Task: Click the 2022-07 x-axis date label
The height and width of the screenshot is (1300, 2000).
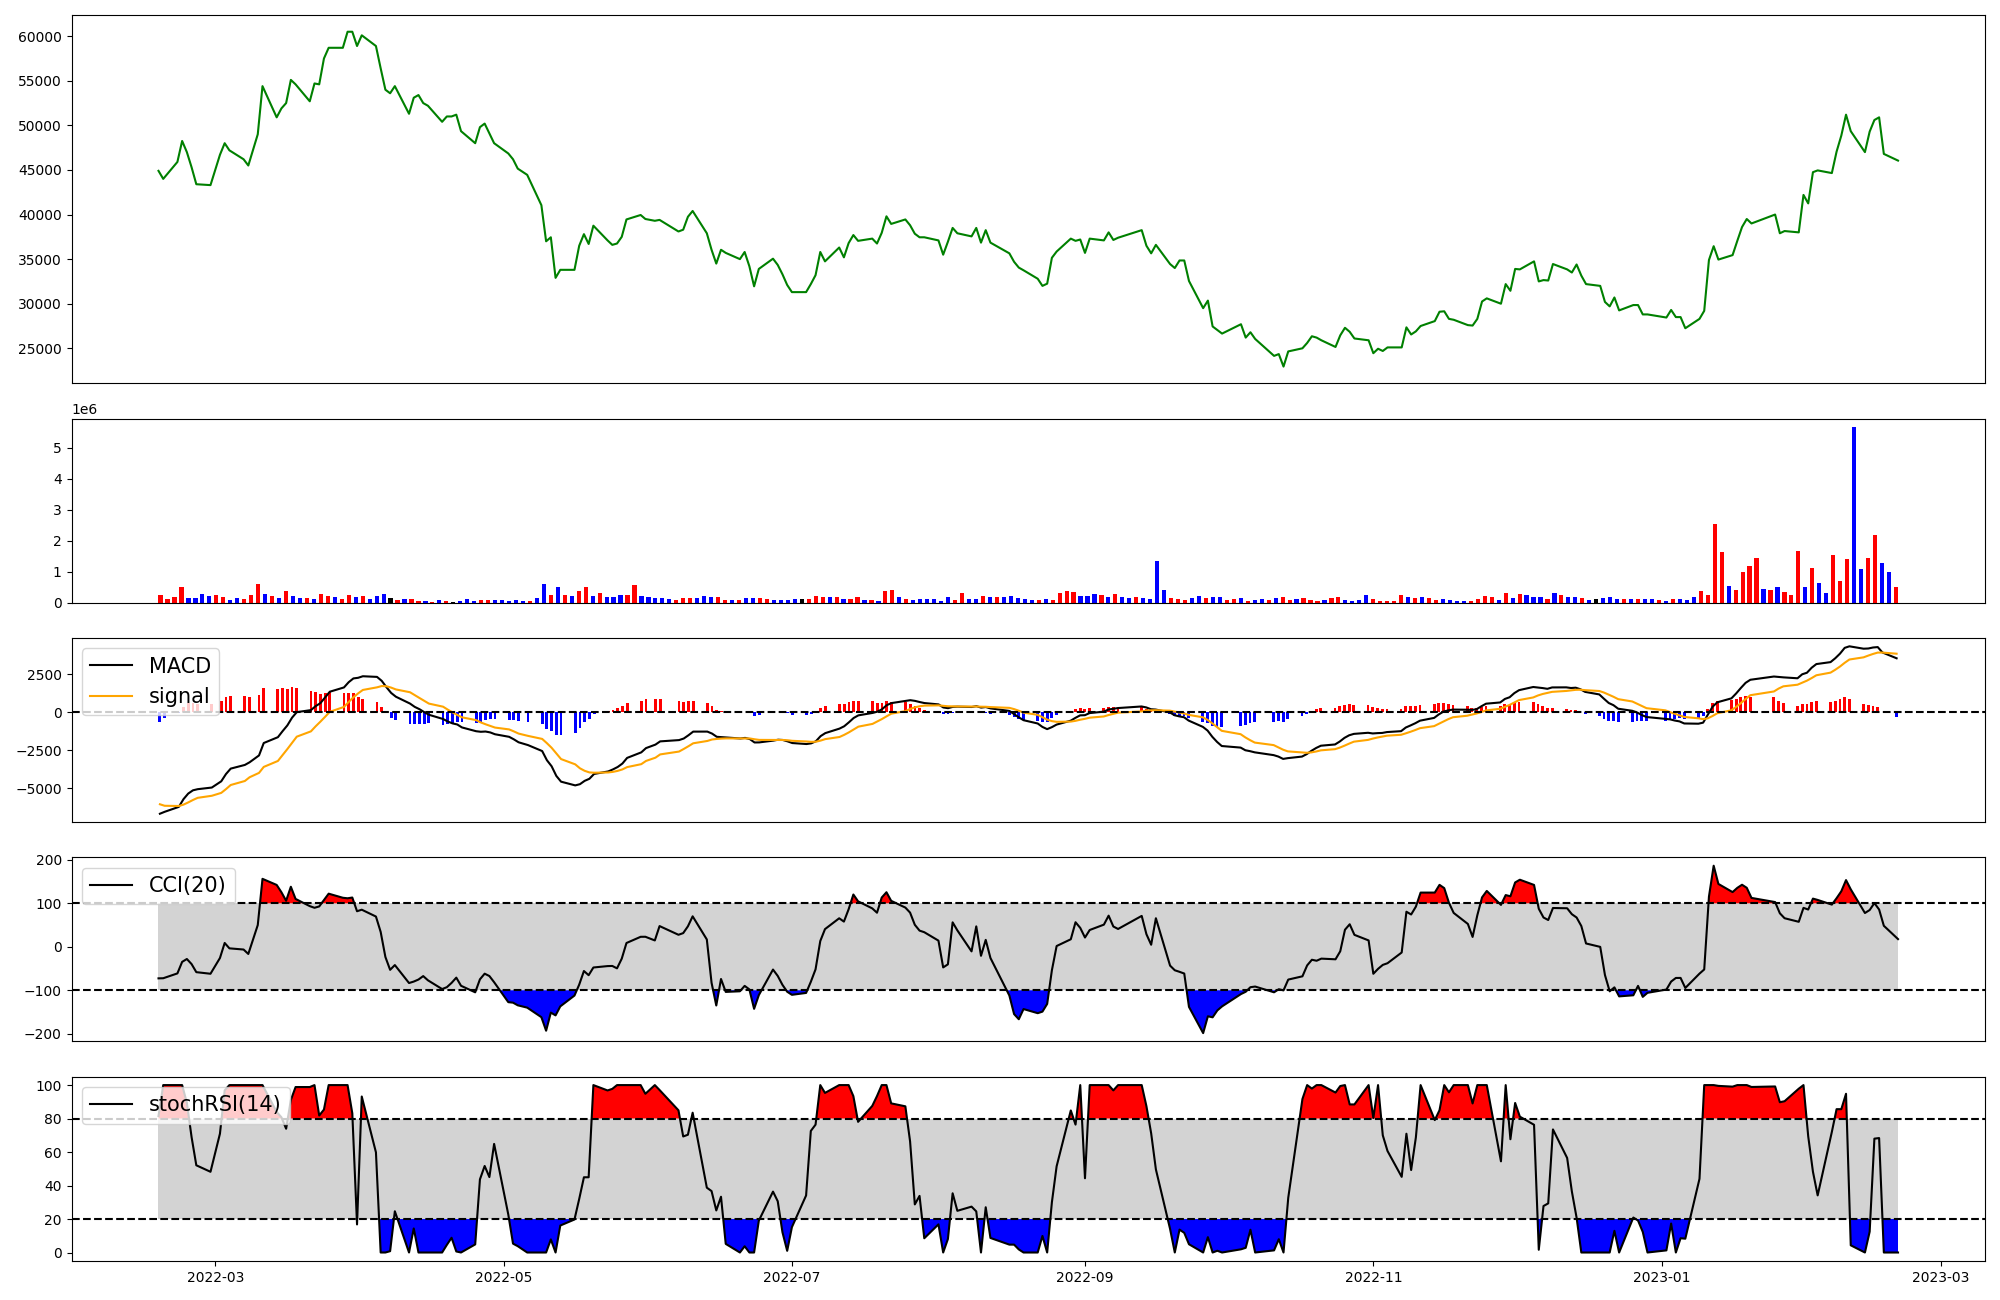Action: coord(792,1277)
